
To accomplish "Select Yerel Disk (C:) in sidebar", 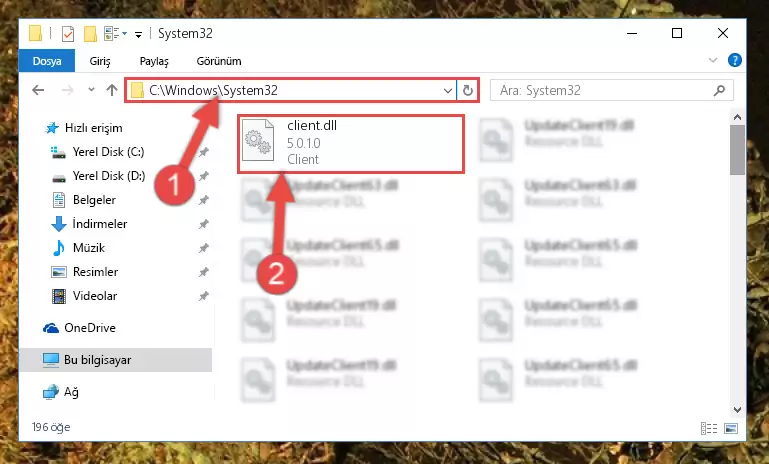I will click(x=108, y=152).
